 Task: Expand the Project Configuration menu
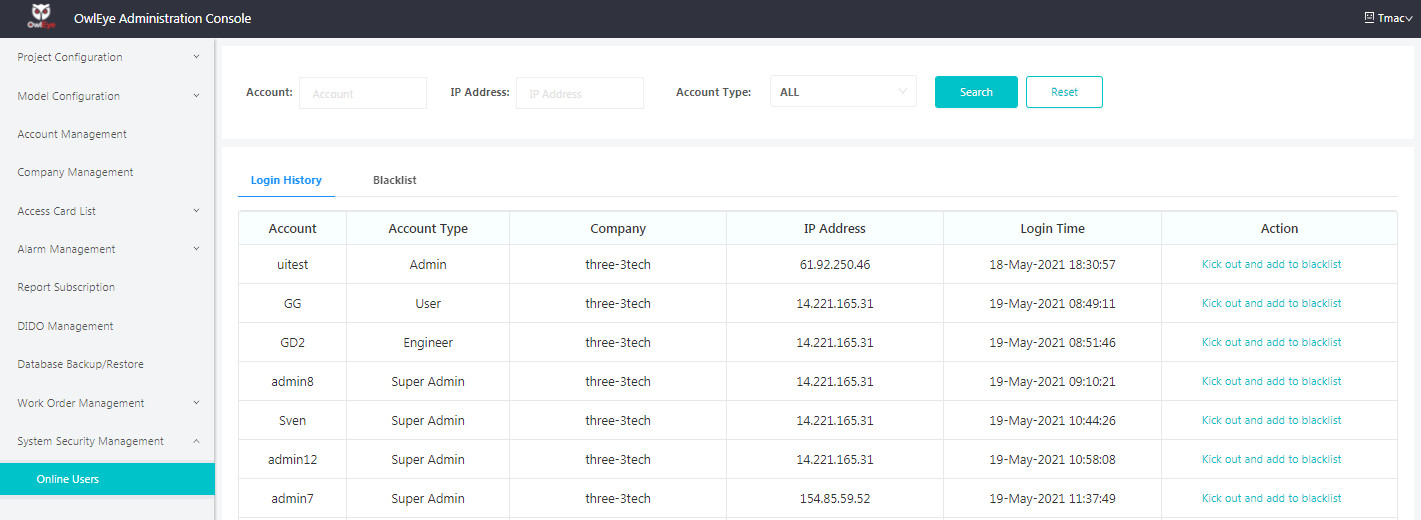click(x=107, y=57)
